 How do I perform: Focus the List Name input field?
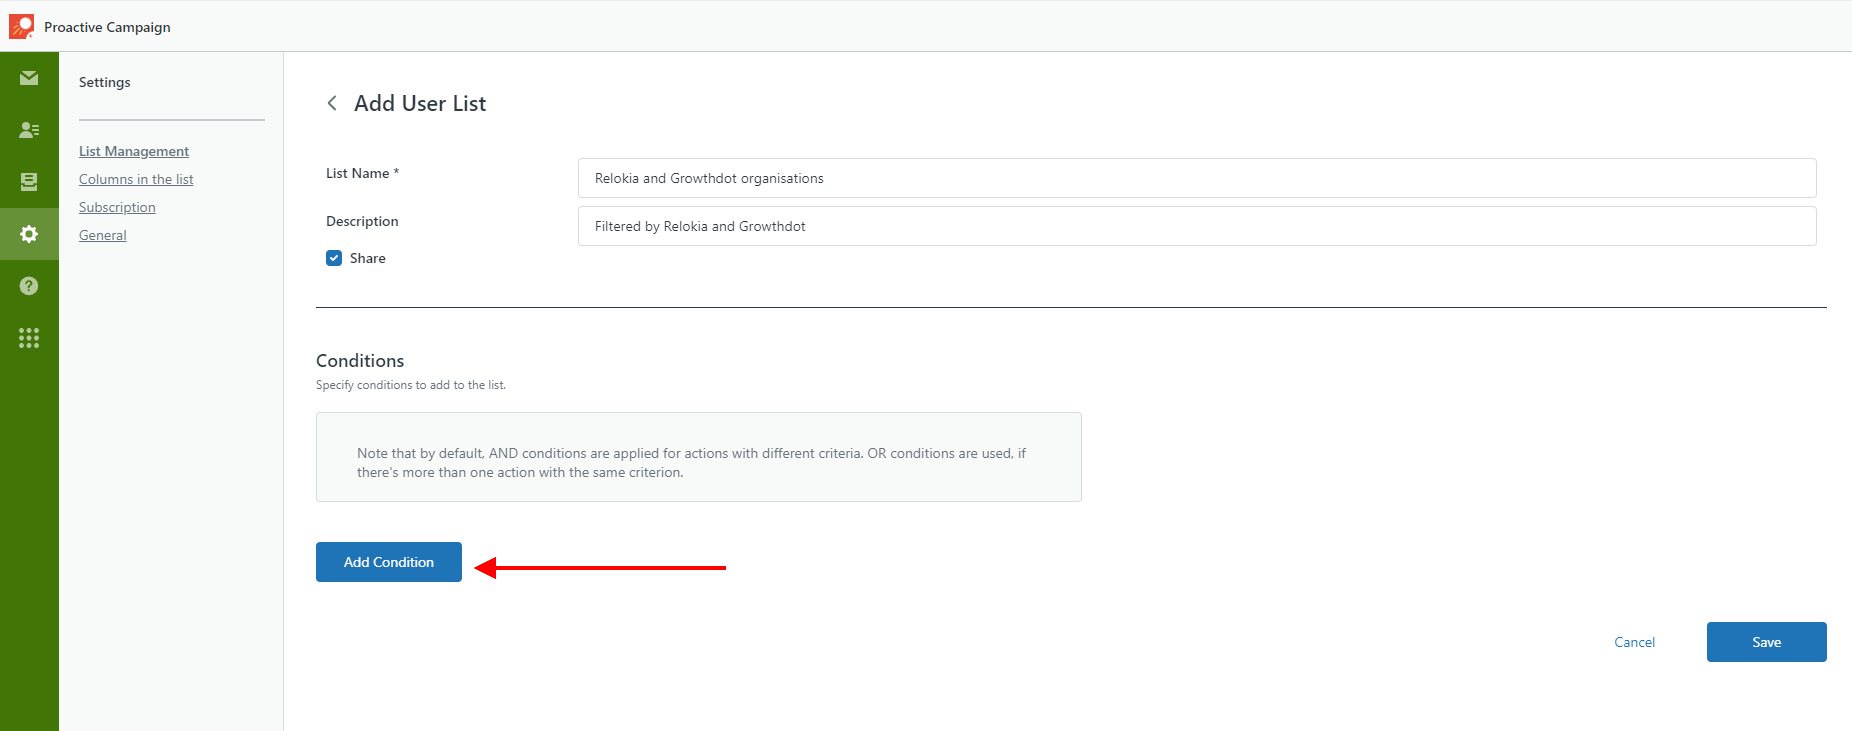coord(1197,178)
